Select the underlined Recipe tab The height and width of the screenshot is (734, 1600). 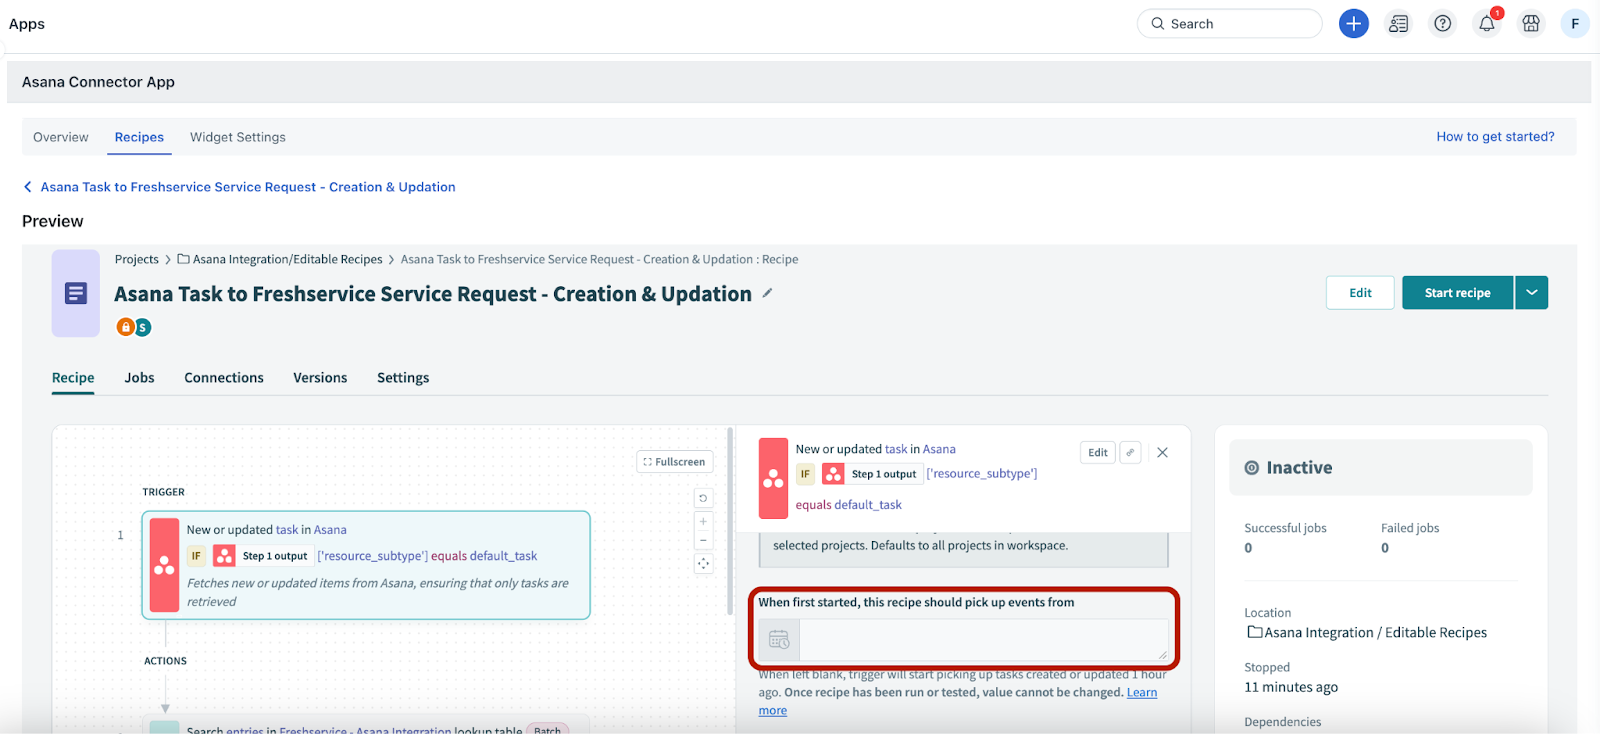click(x=73, y=378)
